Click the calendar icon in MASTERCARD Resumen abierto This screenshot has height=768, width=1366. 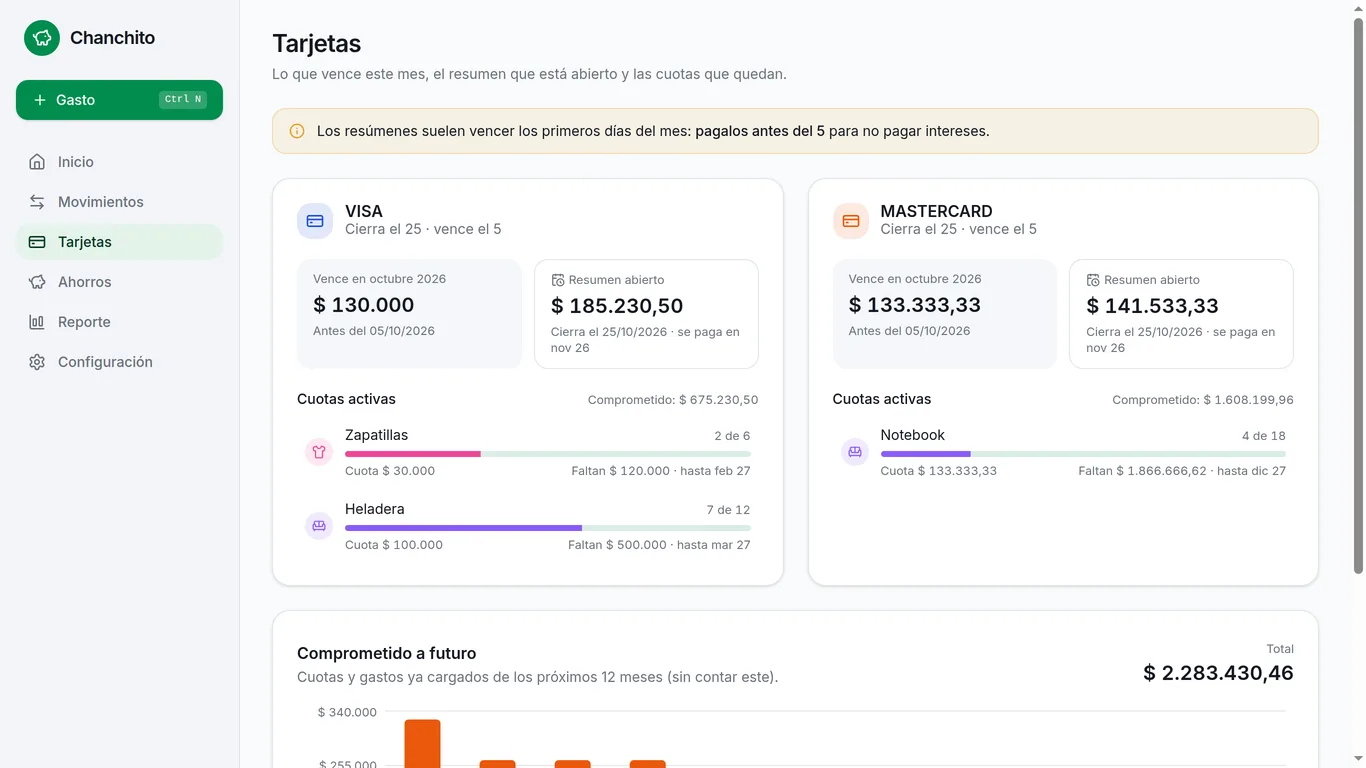pyautogui.click(x=1094, y=280)
